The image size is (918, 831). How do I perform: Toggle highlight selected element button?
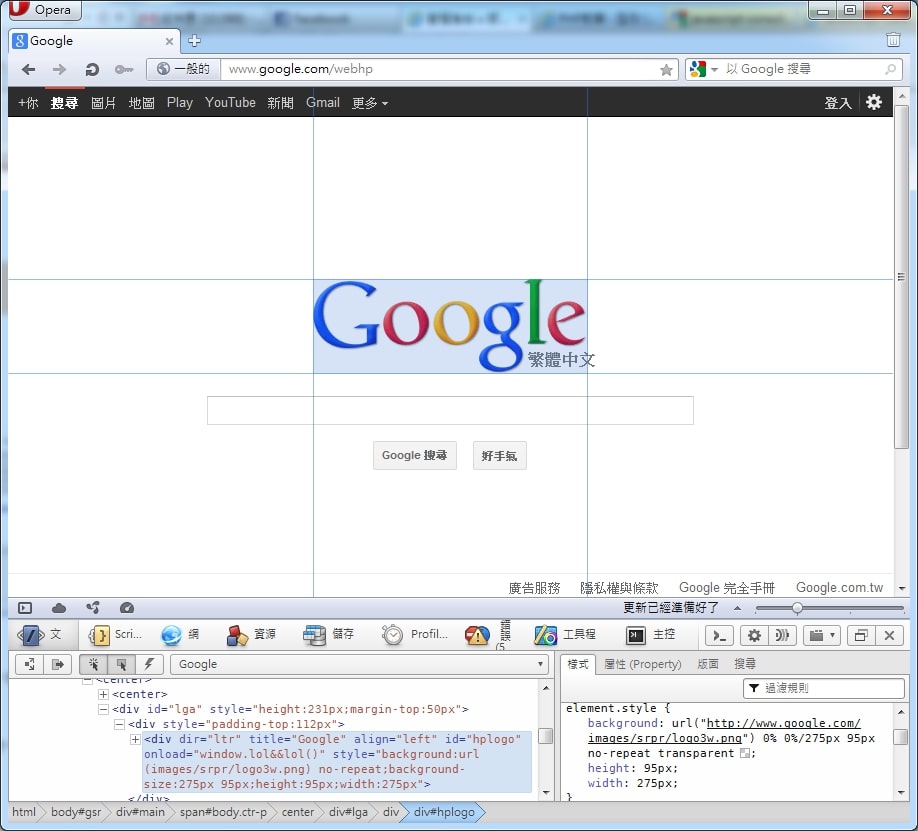click(x=121, y=664)
